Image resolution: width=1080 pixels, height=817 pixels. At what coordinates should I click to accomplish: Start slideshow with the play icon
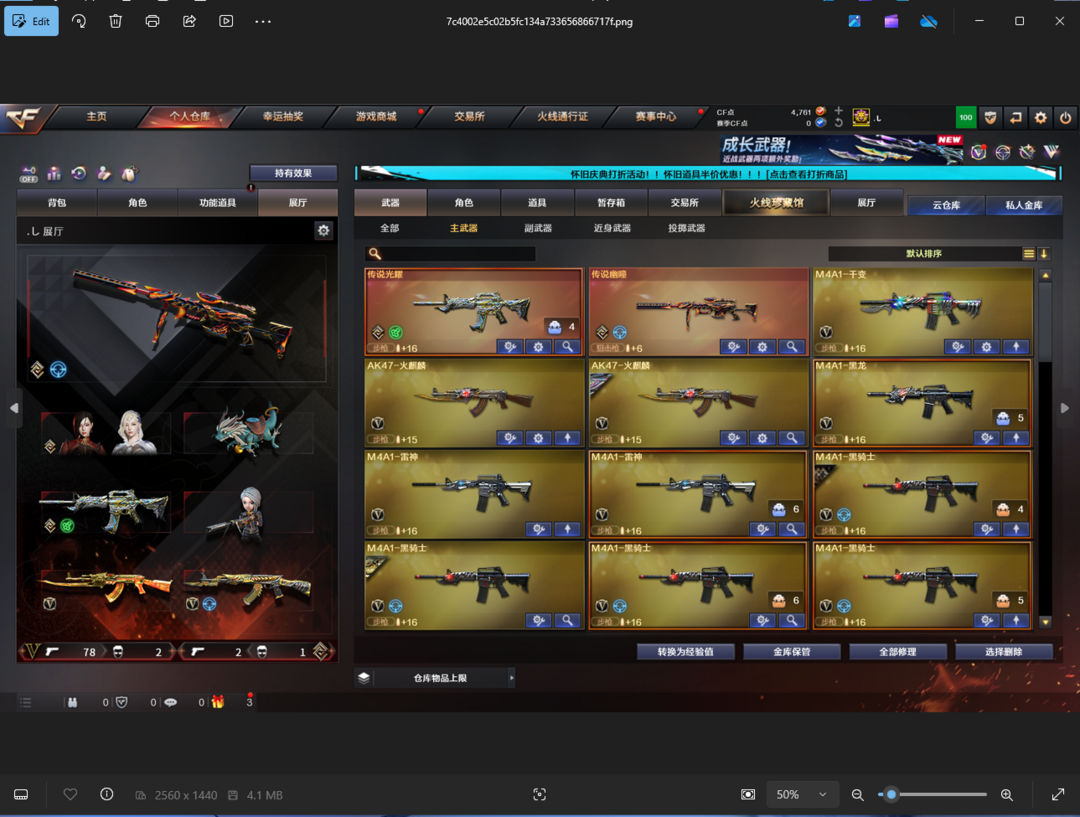point(226,21)
